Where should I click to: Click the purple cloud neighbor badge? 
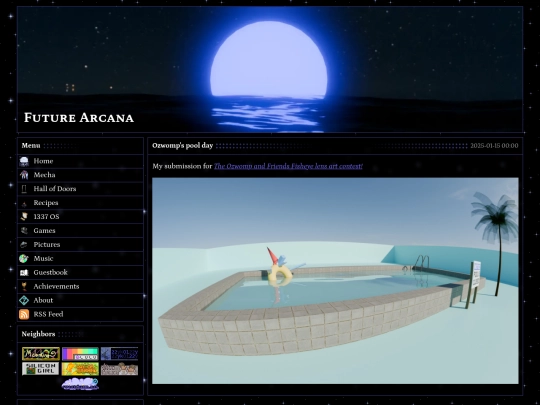point(80,384)
